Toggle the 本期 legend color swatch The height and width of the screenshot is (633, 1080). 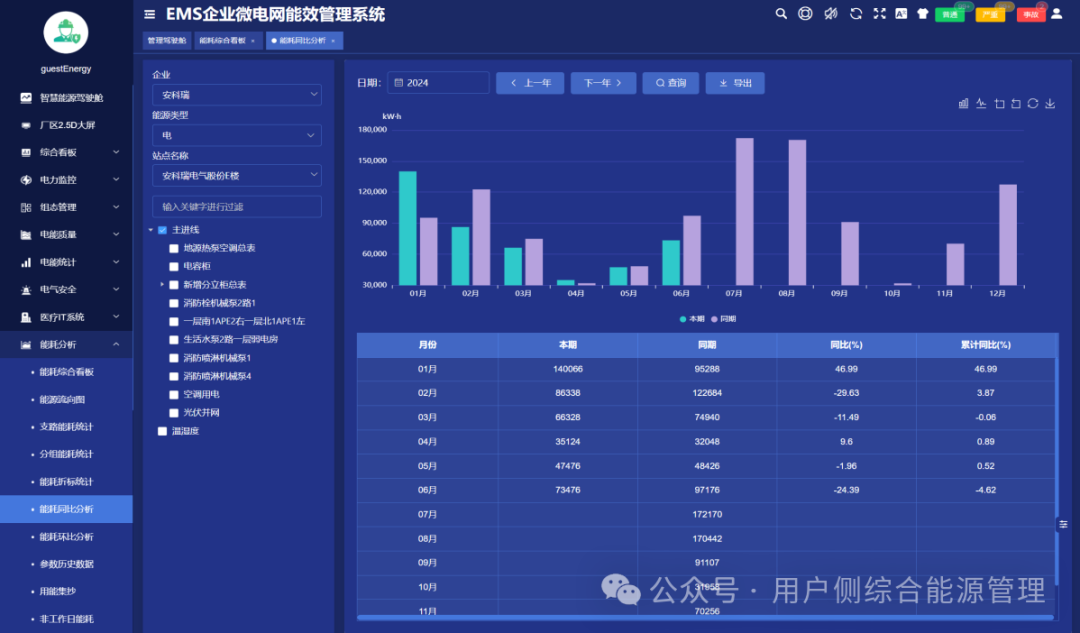[684, 319]
